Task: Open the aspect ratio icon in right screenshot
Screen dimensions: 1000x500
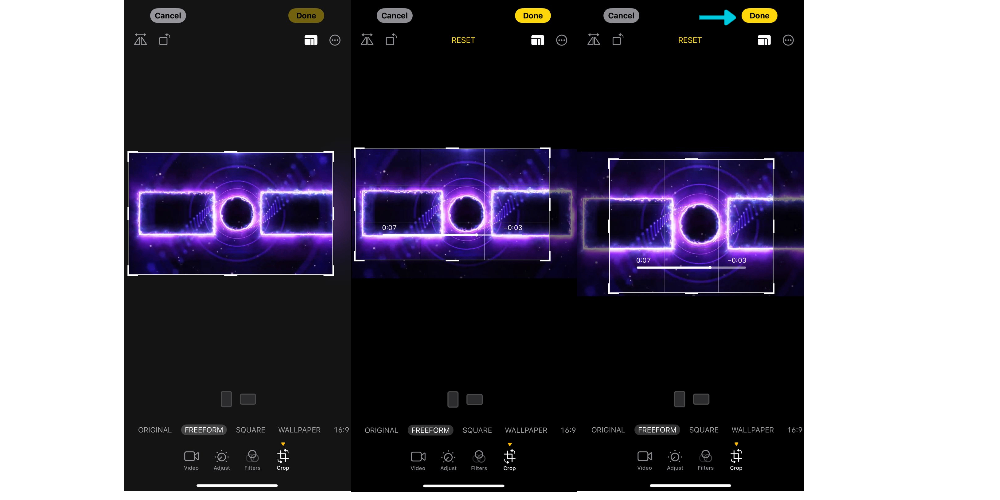Action: [764, 40]
